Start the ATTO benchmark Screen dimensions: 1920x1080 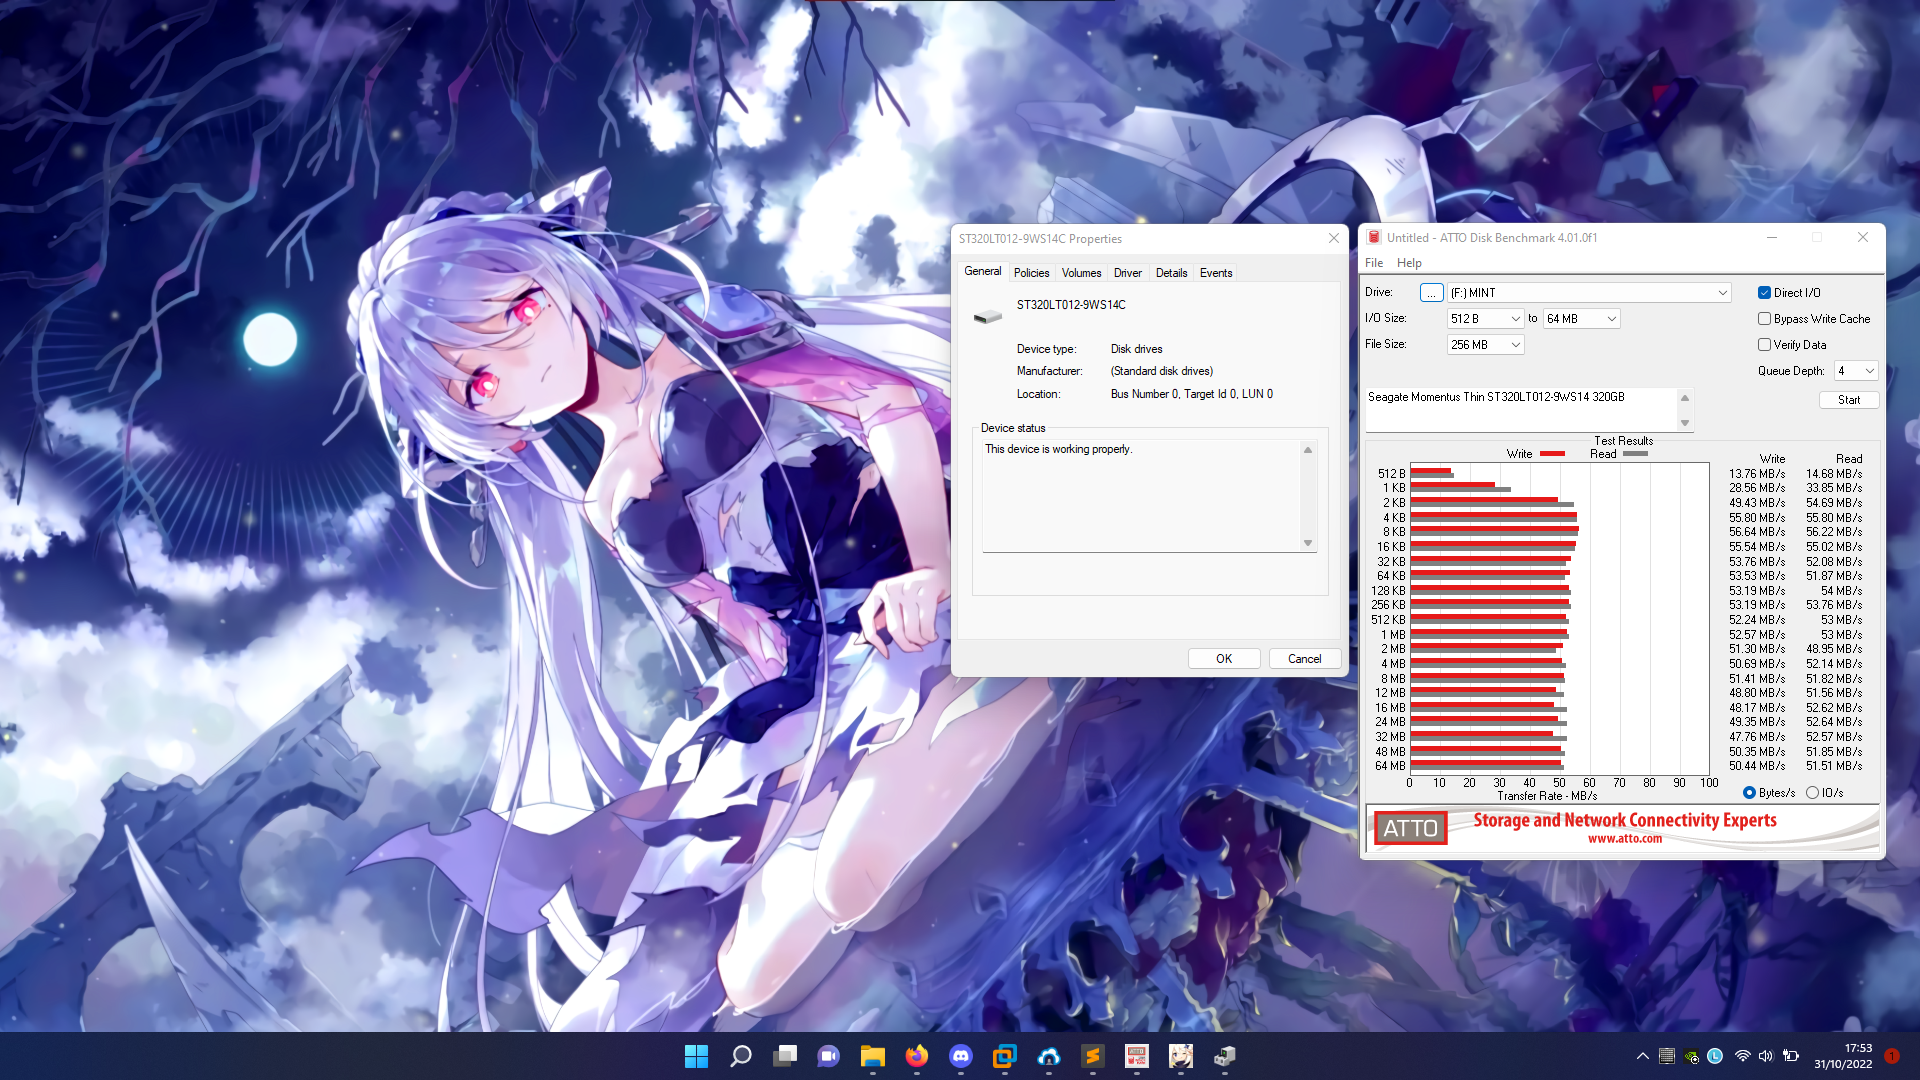coord(1848,399)
